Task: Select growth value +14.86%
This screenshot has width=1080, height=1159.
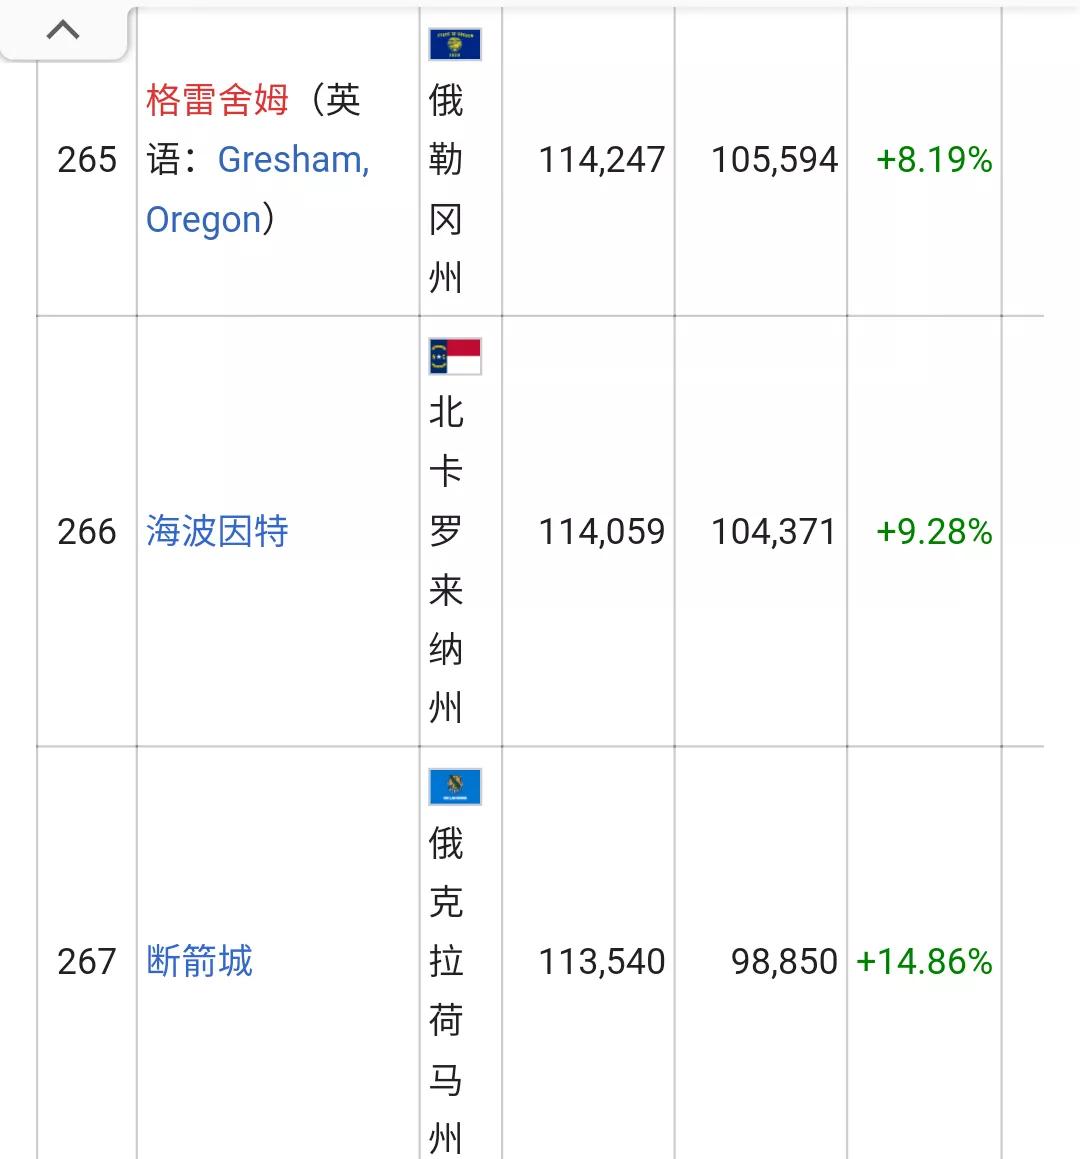Action: click(924, 962)
